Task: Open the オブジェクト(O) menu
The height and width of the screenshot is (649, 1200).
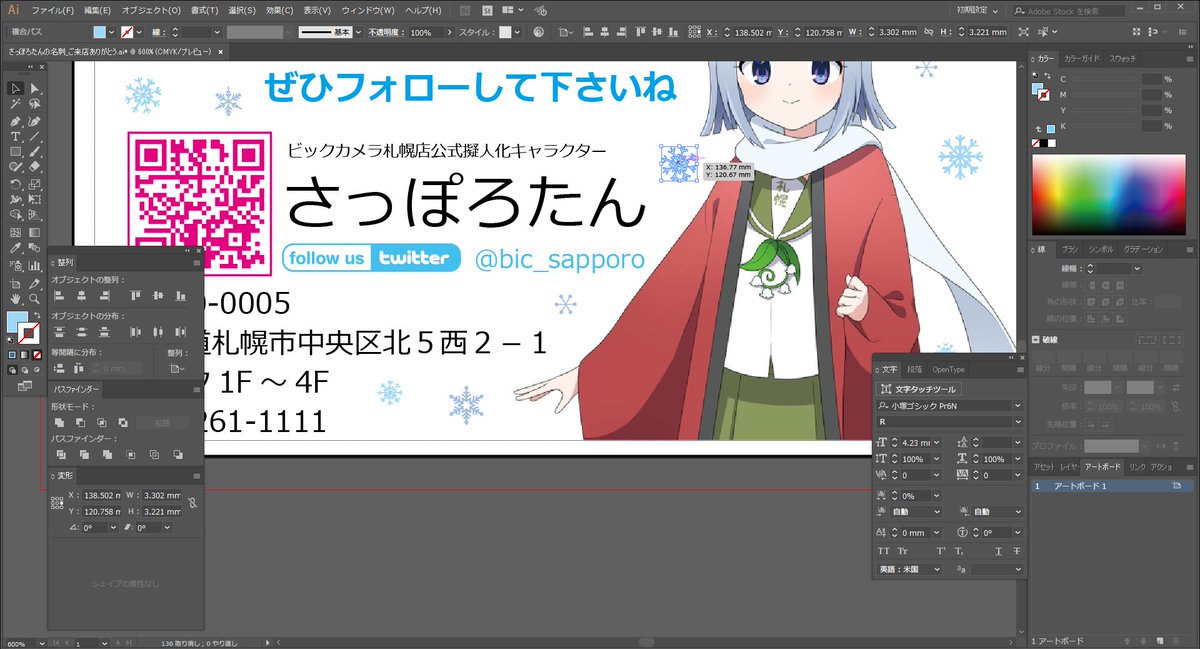Action: coord(151,10)
